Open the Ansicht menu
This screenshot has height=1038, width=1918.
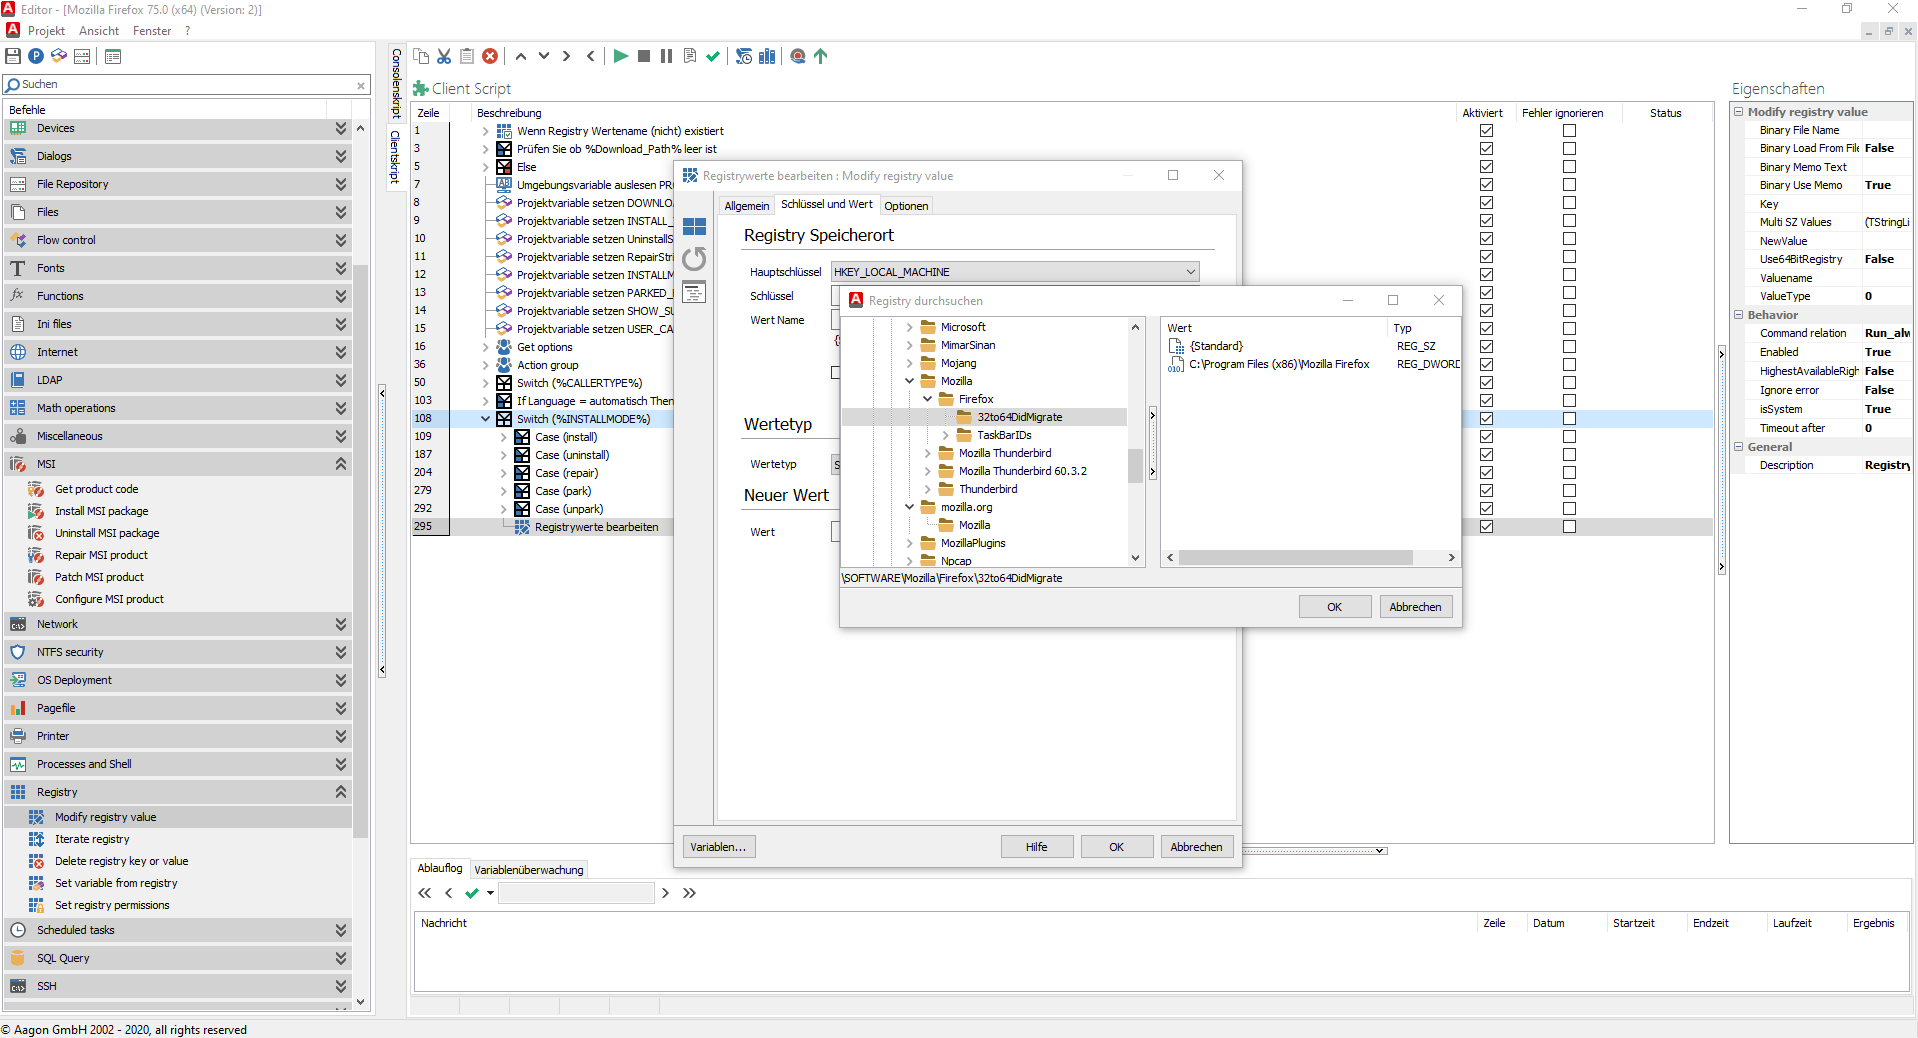[x=99, y=31]
